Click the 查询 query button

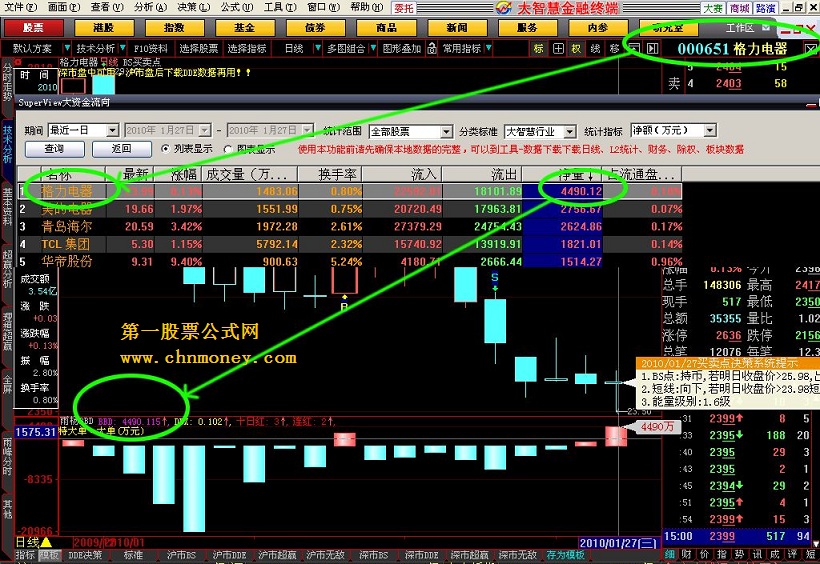(x=54, y=149)
